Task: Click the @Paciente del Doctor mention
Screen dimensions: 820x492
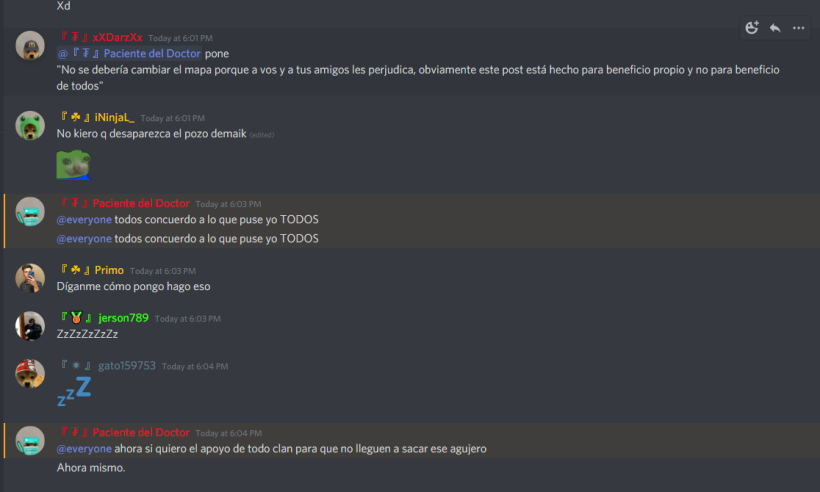Action: tap(129, 53)
